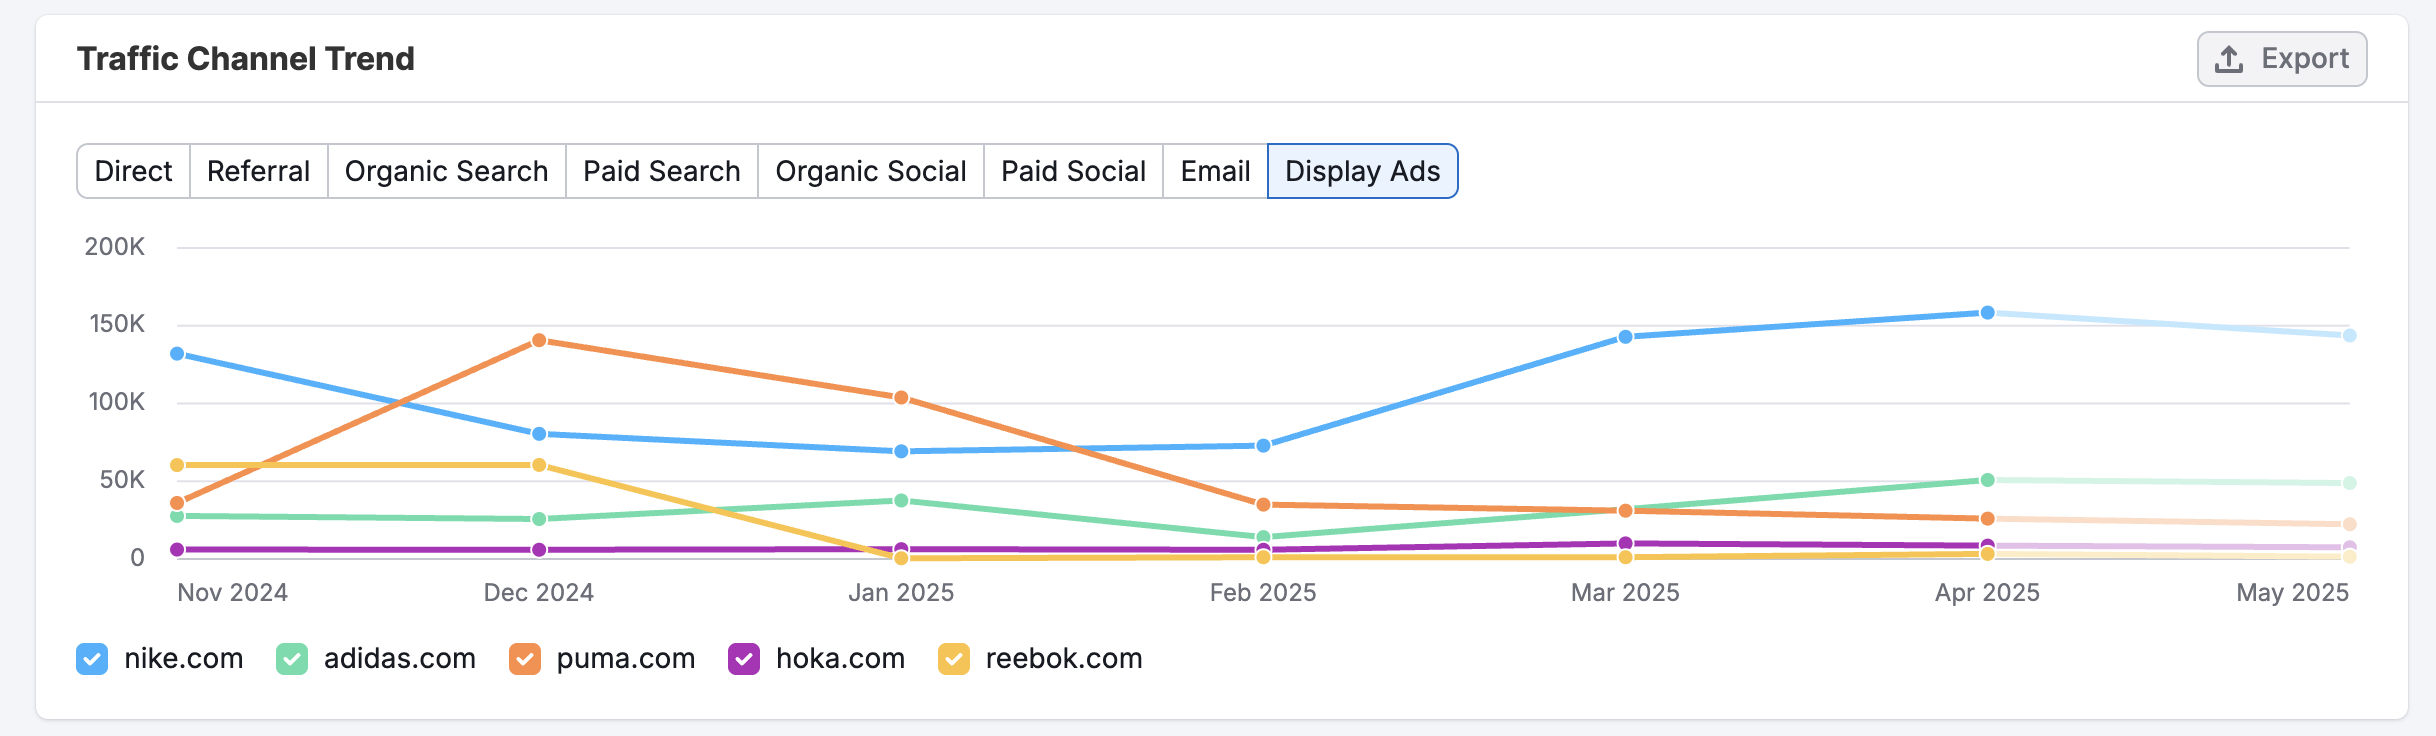Click adidas.com April 2025 data point
This screenshot has height=736, width=2436.
click(x=1988, y=480)
